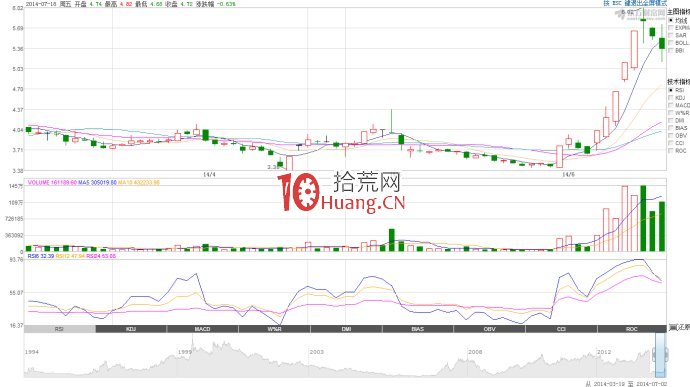Select KDJ radio in technical indicator list

671,98
